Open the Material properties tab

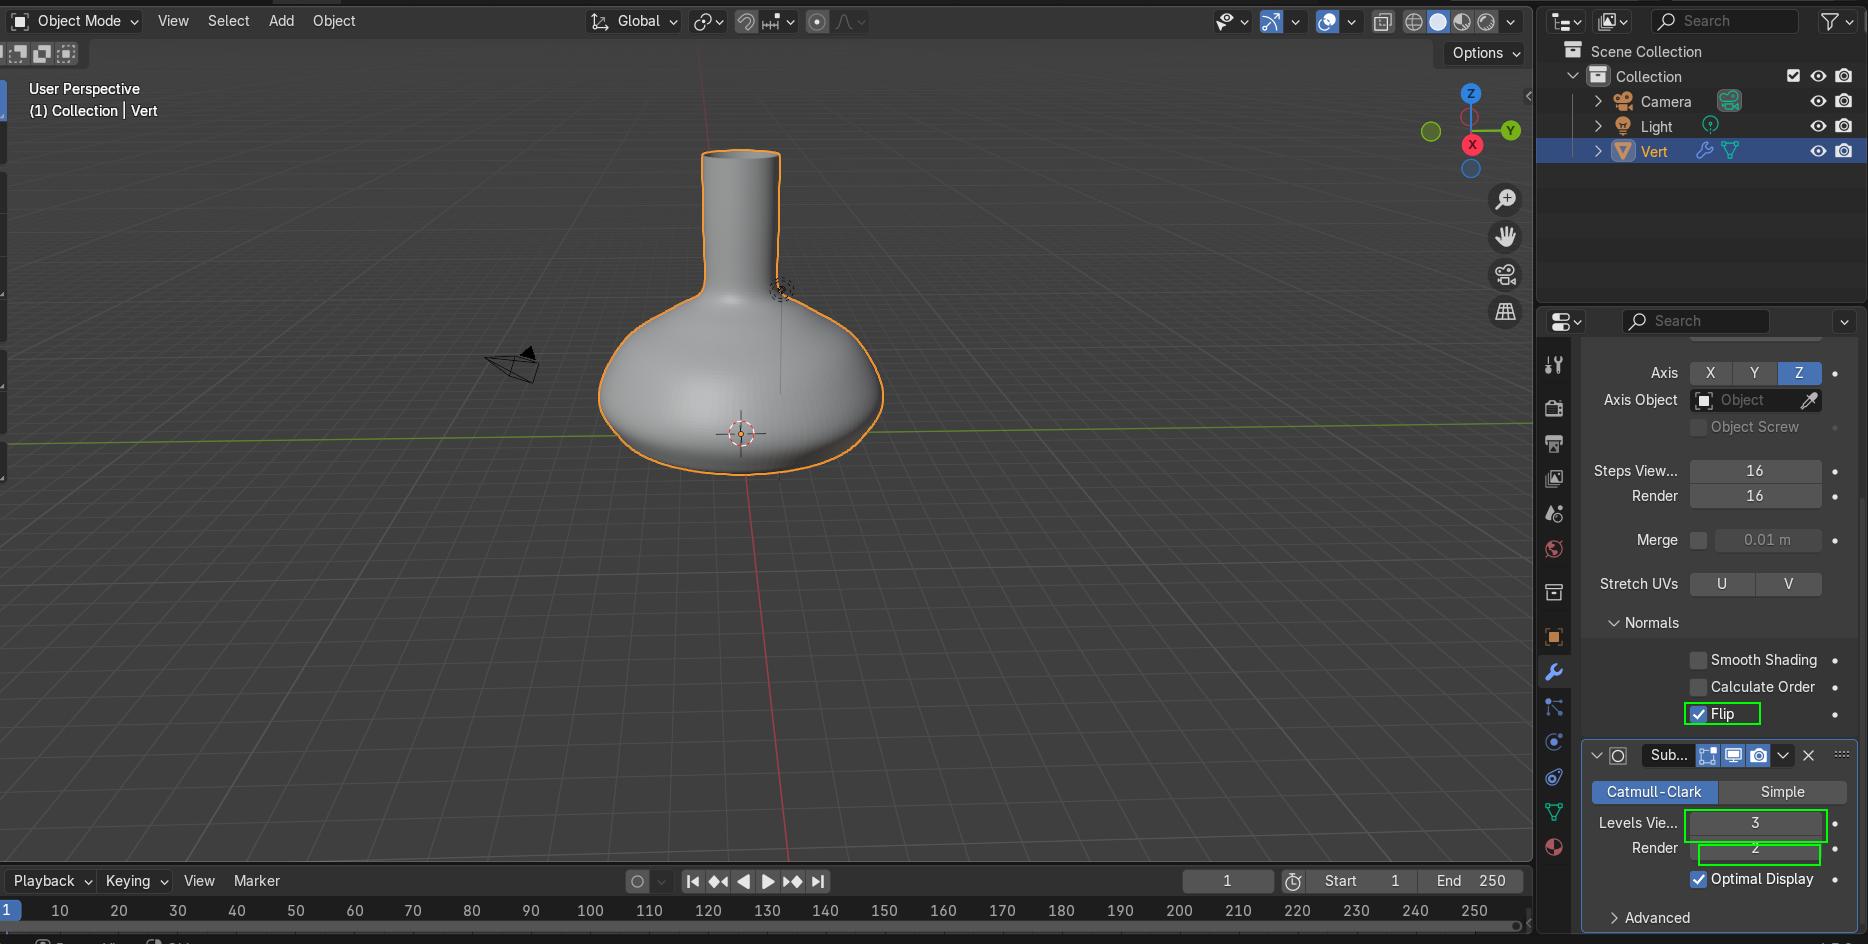point(1553,847)
